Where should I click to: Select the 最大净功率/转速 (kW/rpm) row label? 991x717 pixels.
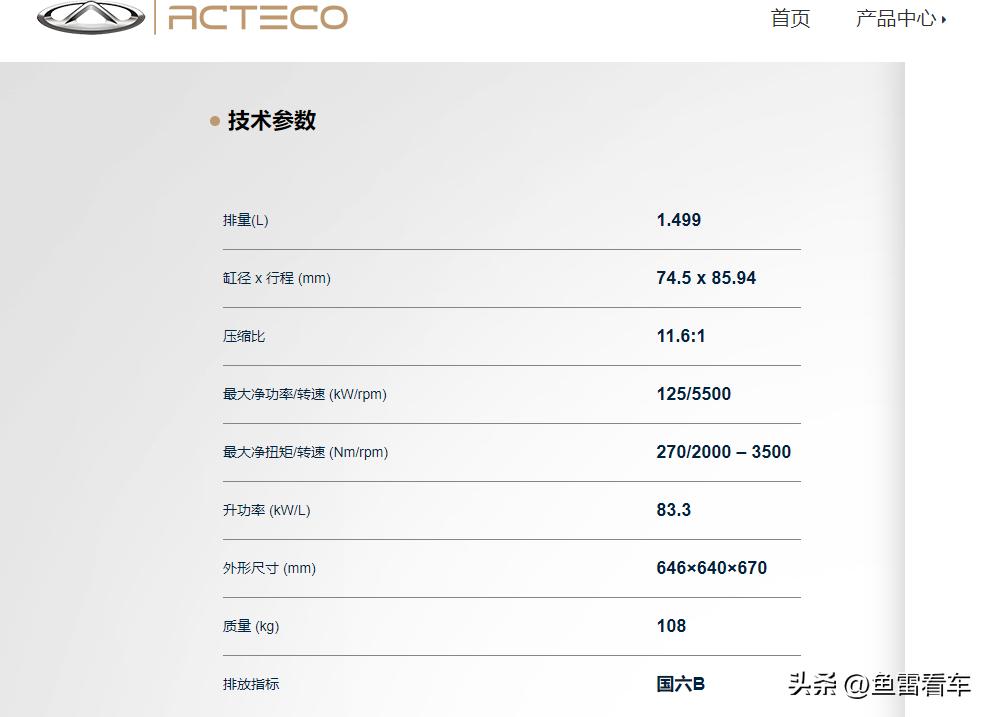[x=307, y=394]
